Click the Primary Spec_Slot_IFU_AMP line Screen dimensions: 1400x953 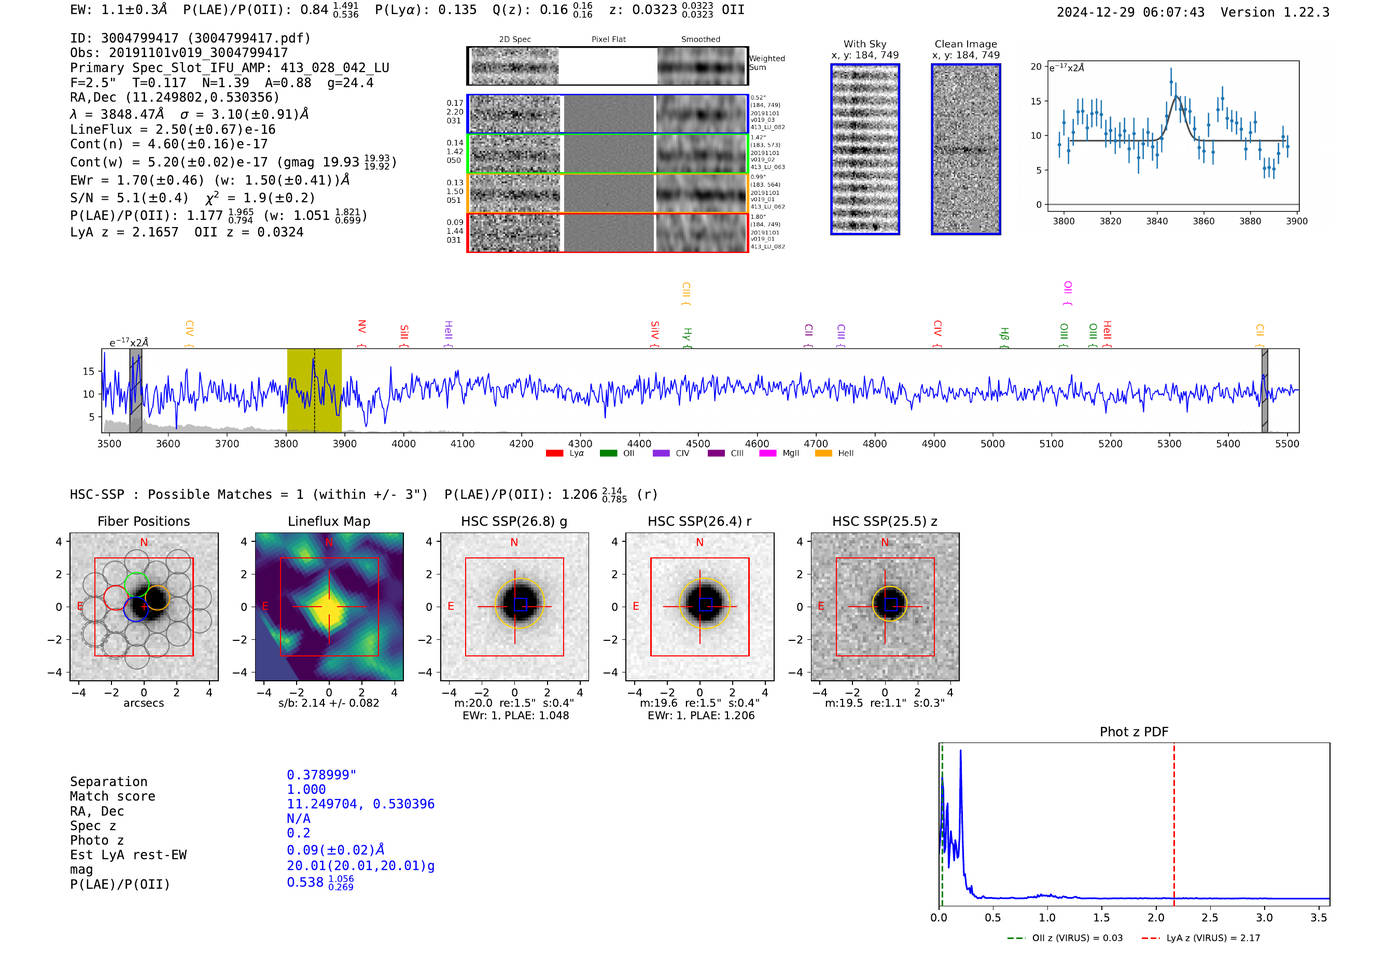coord(230,68)
